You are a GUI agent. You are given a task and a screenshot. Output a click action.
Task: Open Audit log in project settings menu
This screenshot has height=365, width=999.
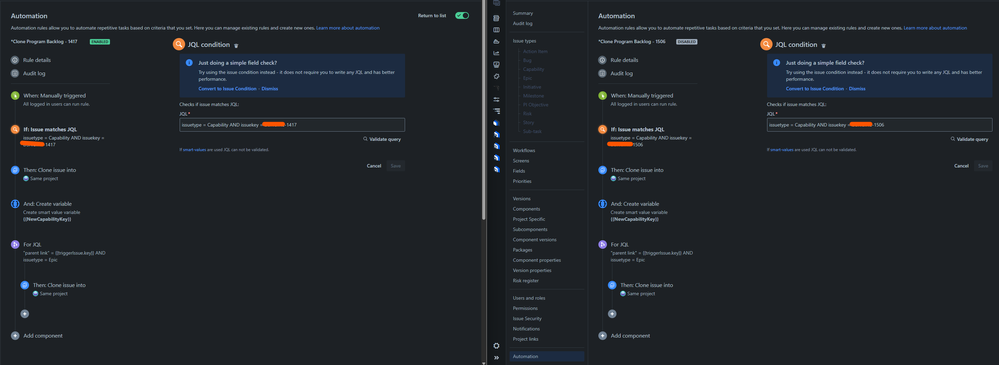coord(522,24)
